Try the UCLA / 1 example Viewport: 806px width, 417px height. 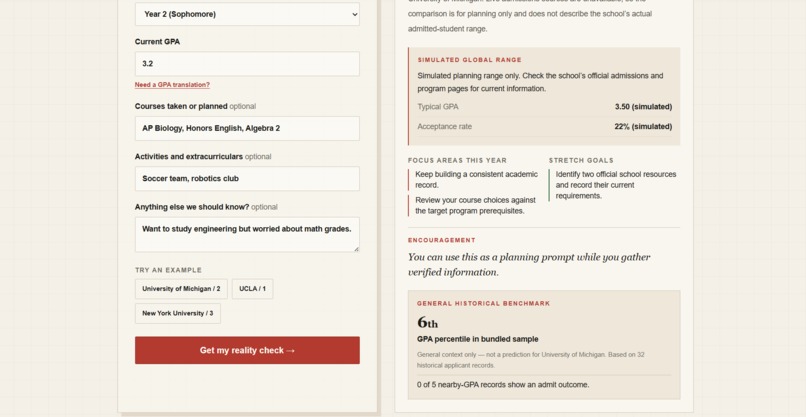(252, 289)
